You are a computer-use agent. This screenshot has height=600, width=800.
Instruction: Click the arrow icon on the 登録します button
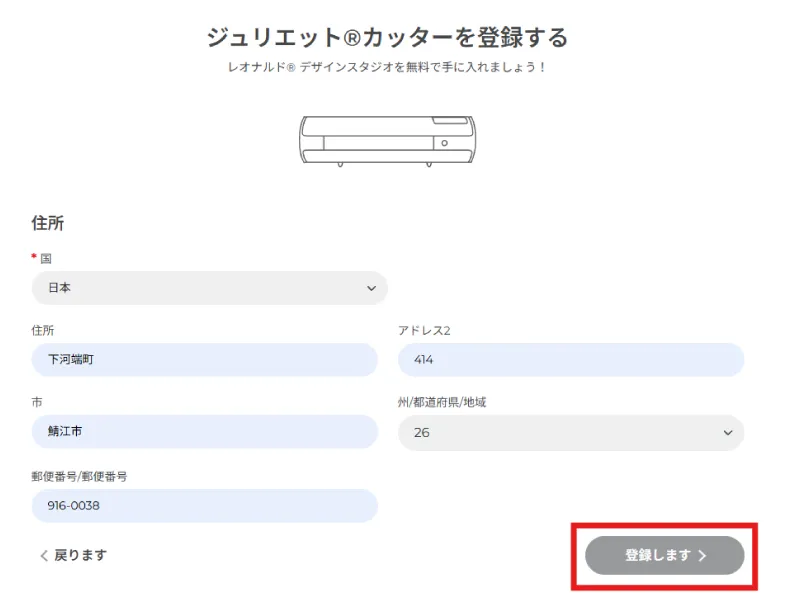pyautogui.click(x=702, y=556)
